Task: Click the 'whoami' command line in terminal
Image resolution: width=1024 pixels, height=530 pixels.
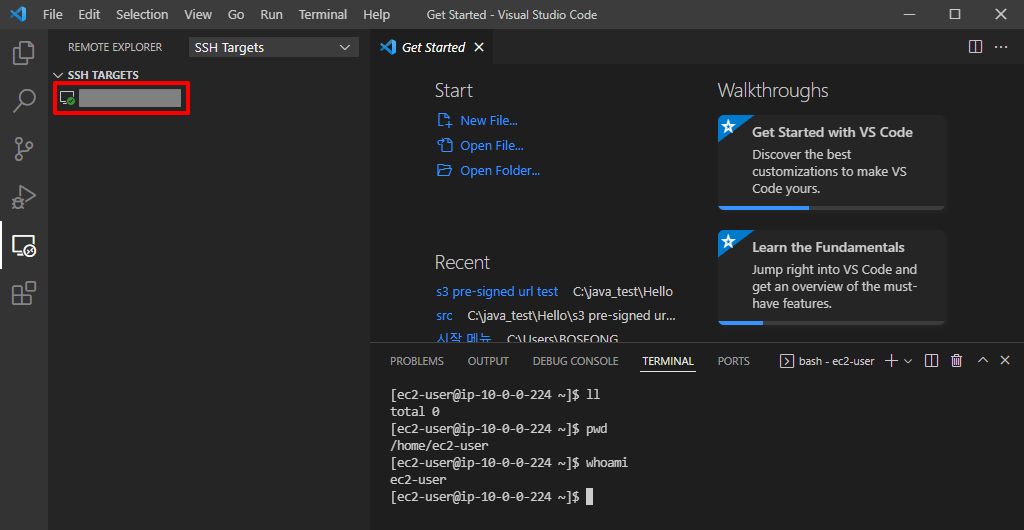Action: (509, 463)
